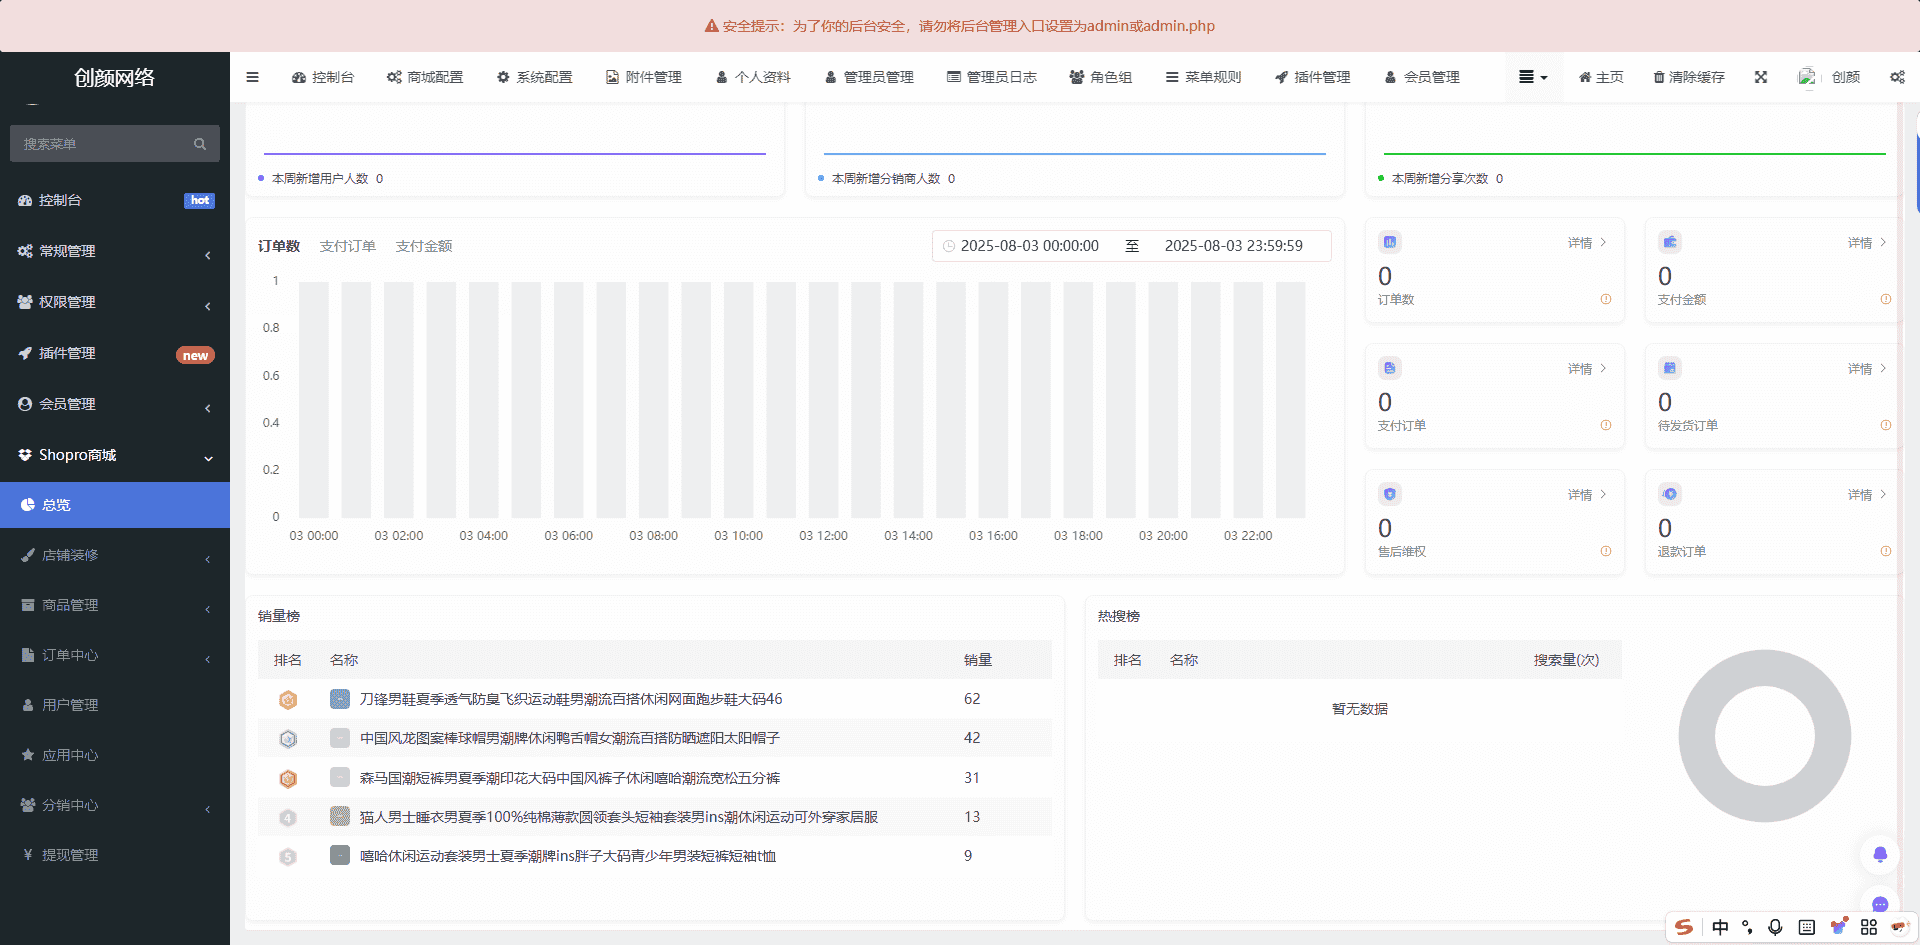Click the start date 2025-08-03 00:00:00 field
The image size is (1920, 945).
pyautogui.click(x=1029, y=246)
